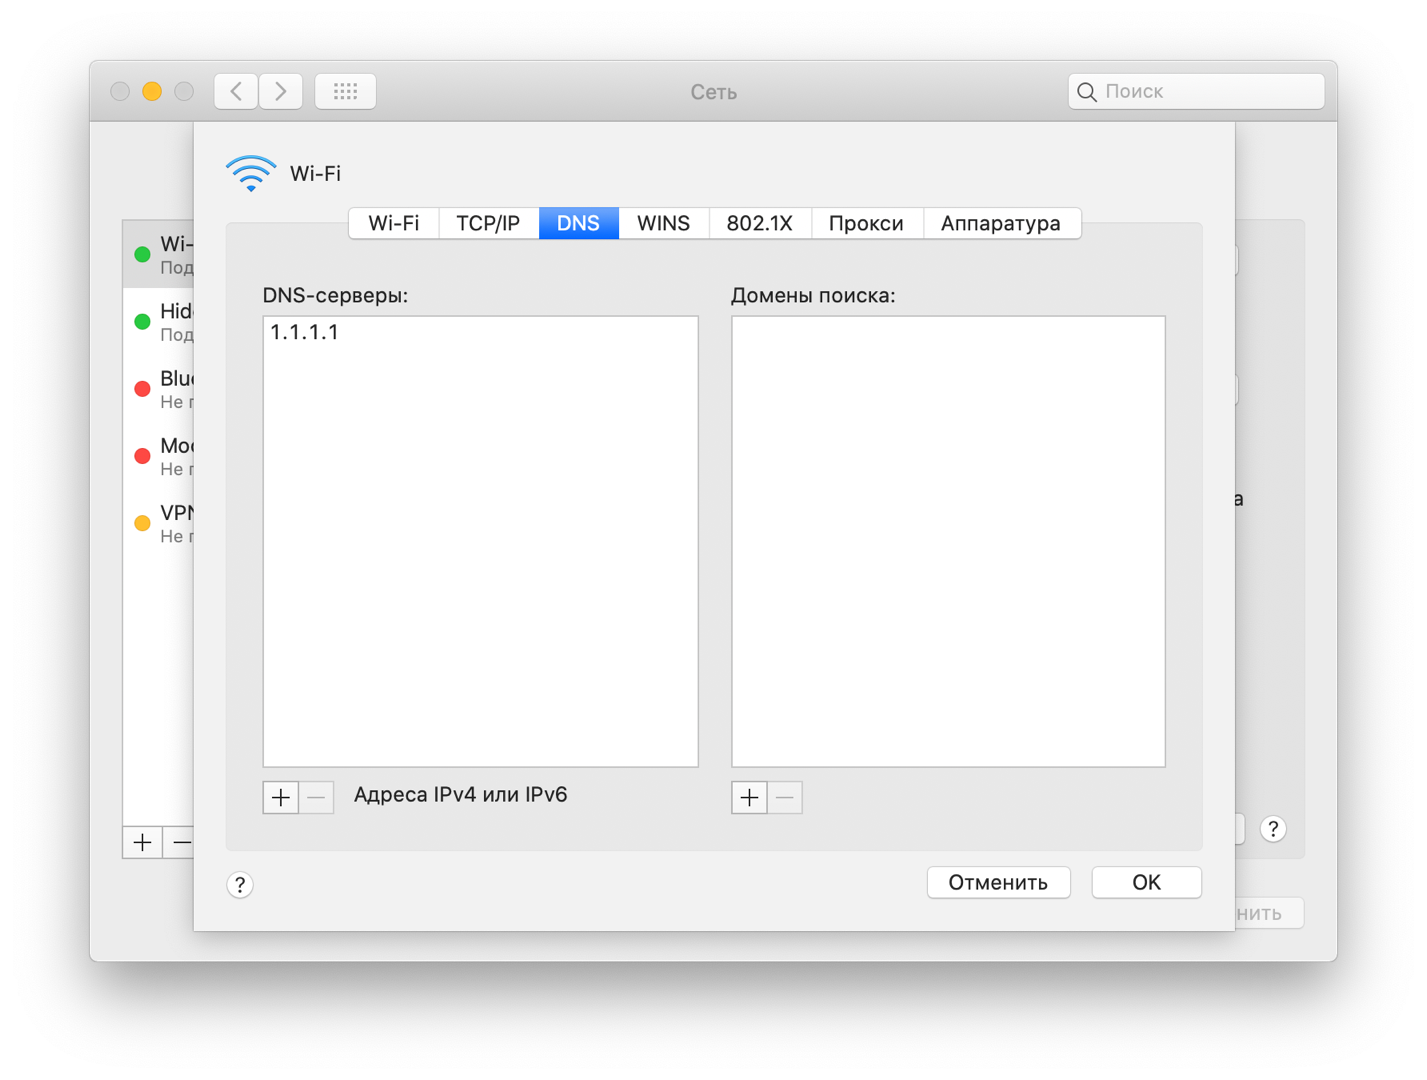Confirm settings with OK button
The width and height of the screenshot is (1427, 1080).
1146,882
